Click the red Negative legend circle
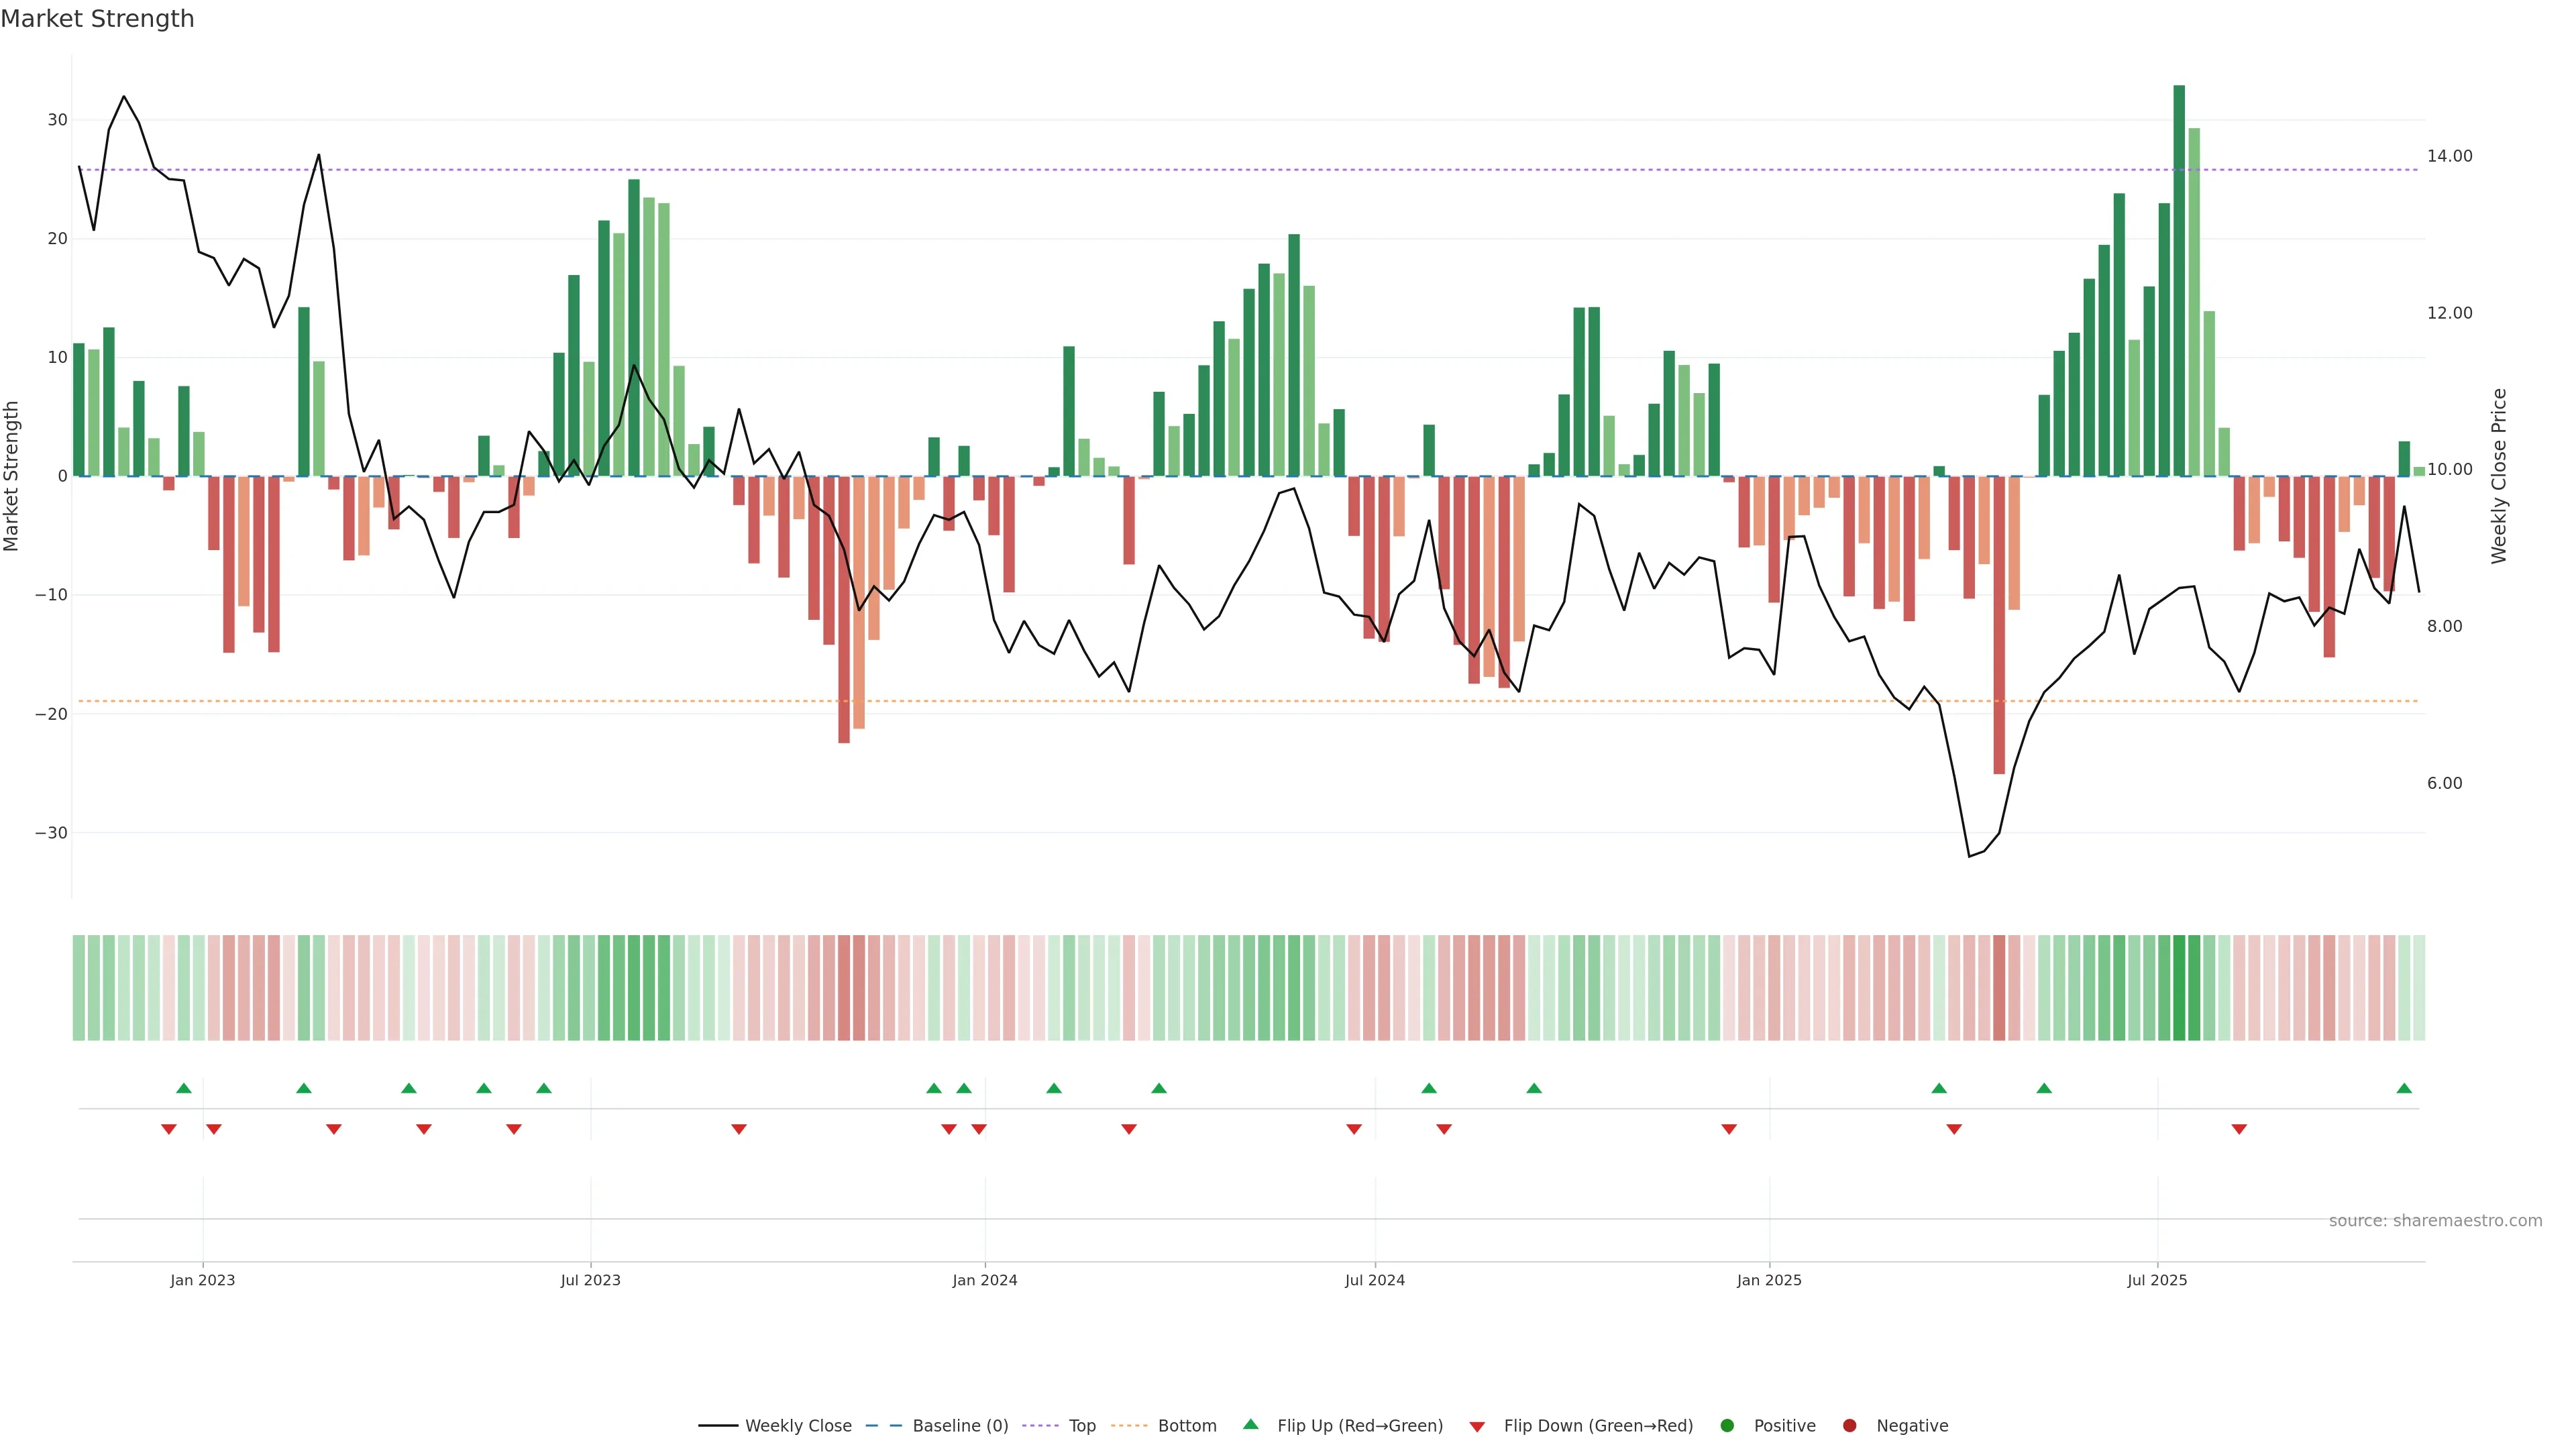The width and height of the screenshot is (2576, 1449). click(1849, 1426)
